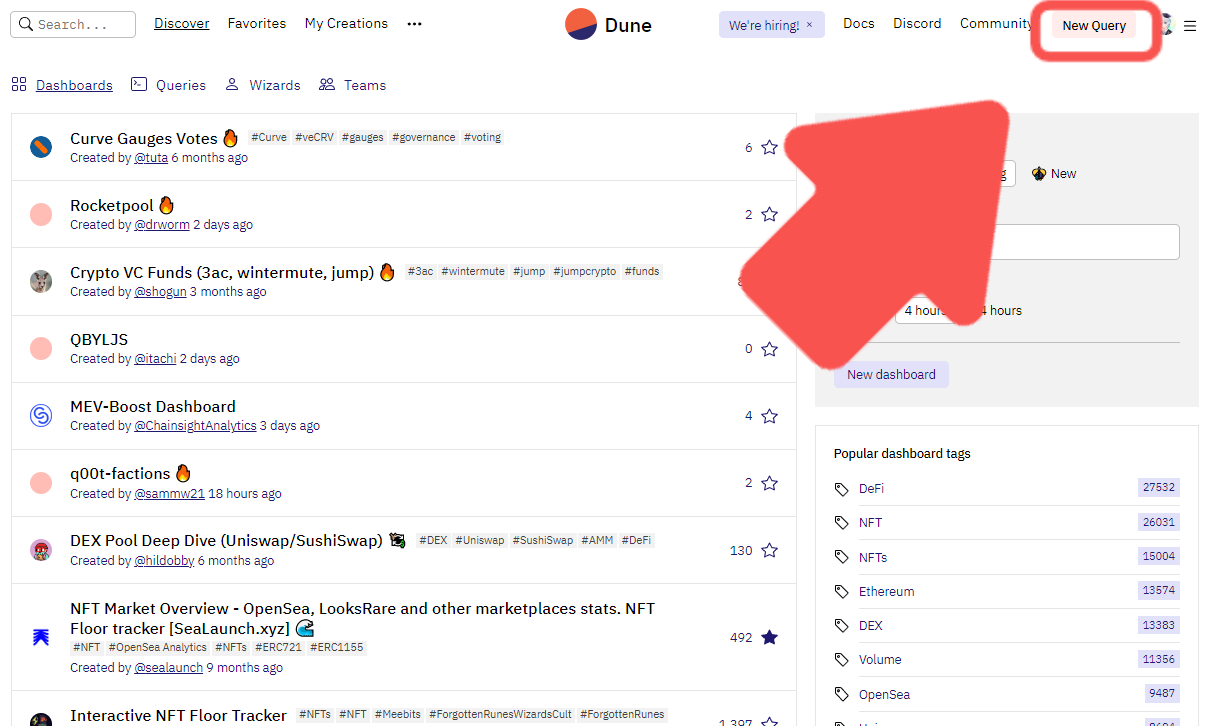The width and height of the screenshot is (1212, 726).
Task: Switch to the Wizards tab
Action: [x=263, y=85]
